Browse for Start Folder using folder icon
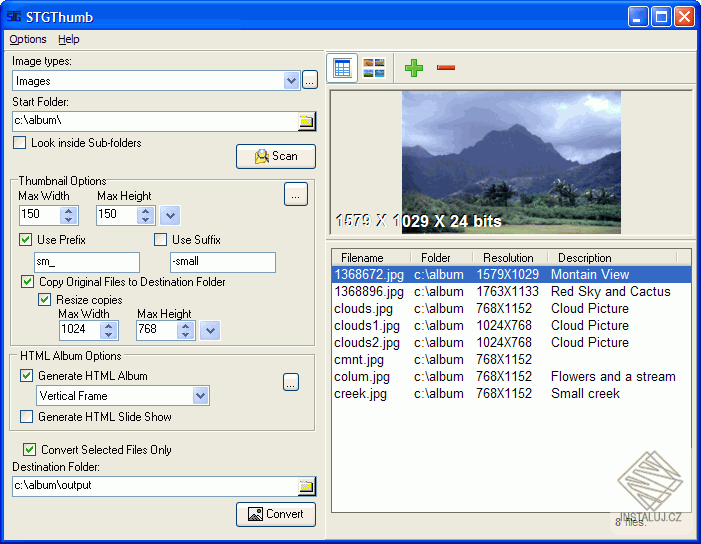The image size is (701, 544). point(307,122)
